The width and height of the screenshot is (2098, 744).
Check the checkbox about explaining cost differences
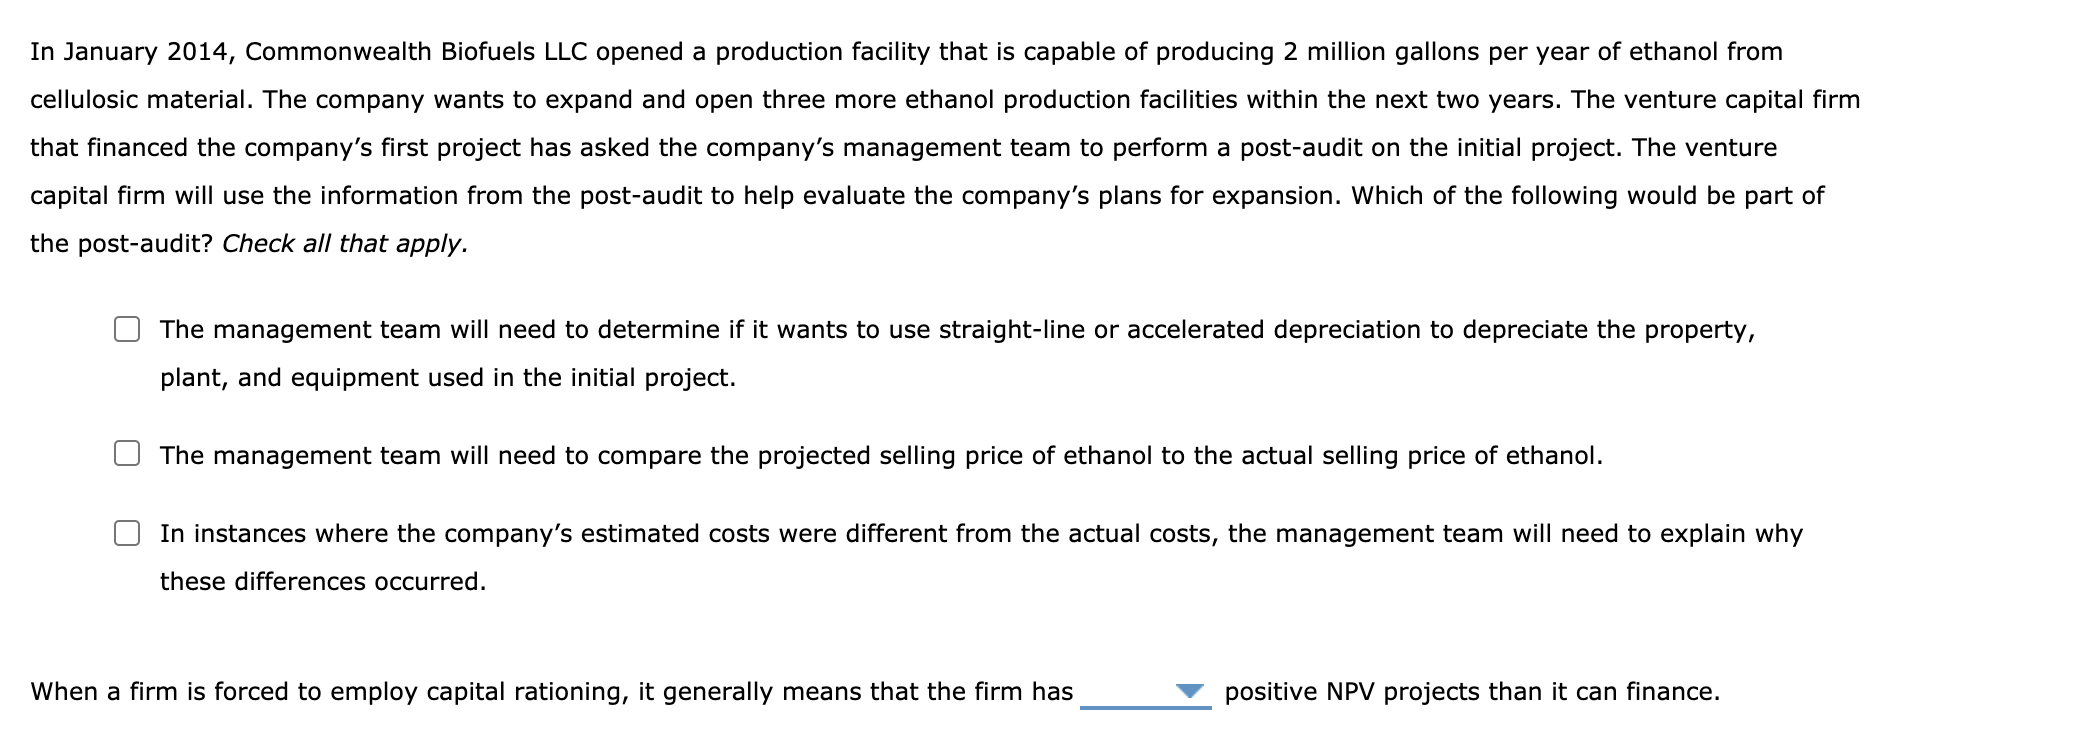(x=128, y=533)
